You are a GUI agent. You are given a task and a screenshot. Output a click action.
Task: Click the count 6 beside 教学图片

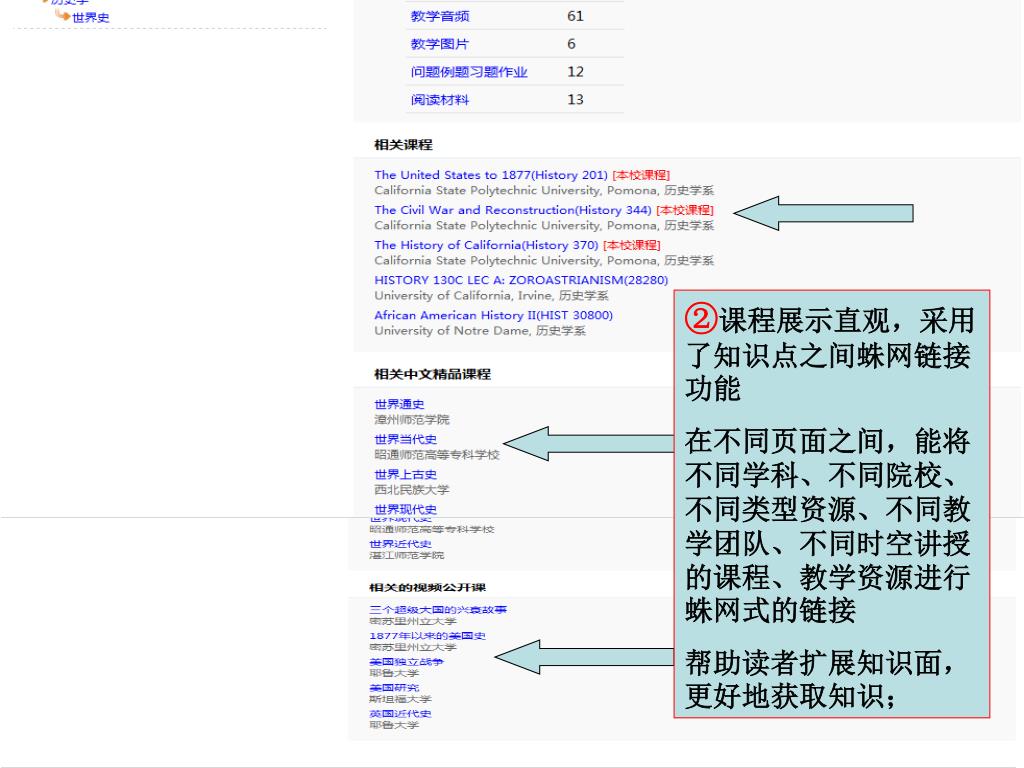click(571, 44)
